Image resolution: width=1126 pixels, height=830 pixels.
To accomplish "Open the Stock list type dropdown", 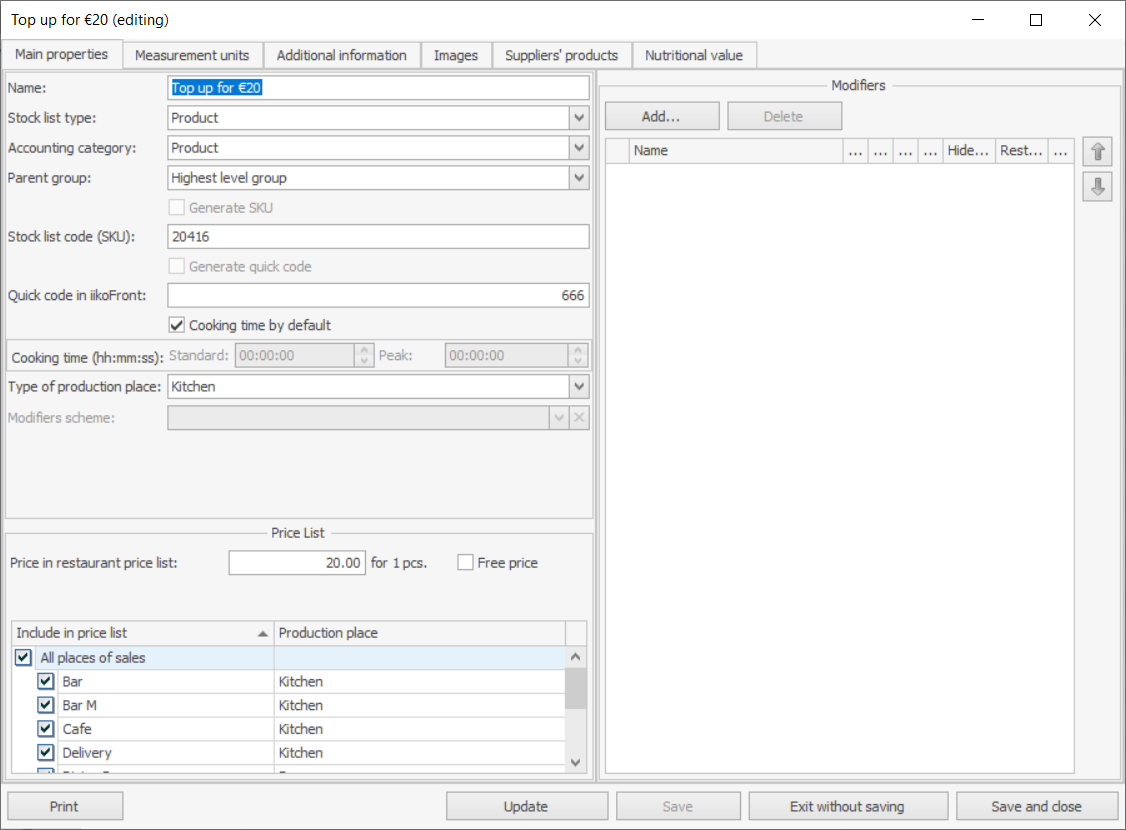I will click(579, 118).
